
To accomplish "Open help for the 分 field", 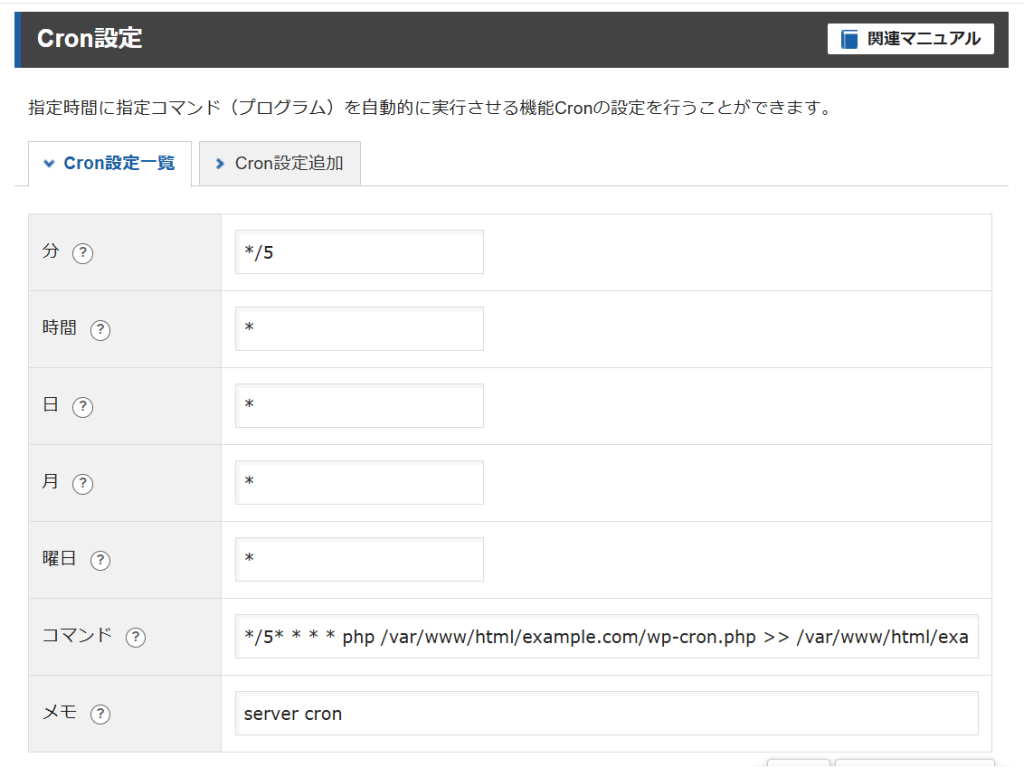I will (81, 253).
